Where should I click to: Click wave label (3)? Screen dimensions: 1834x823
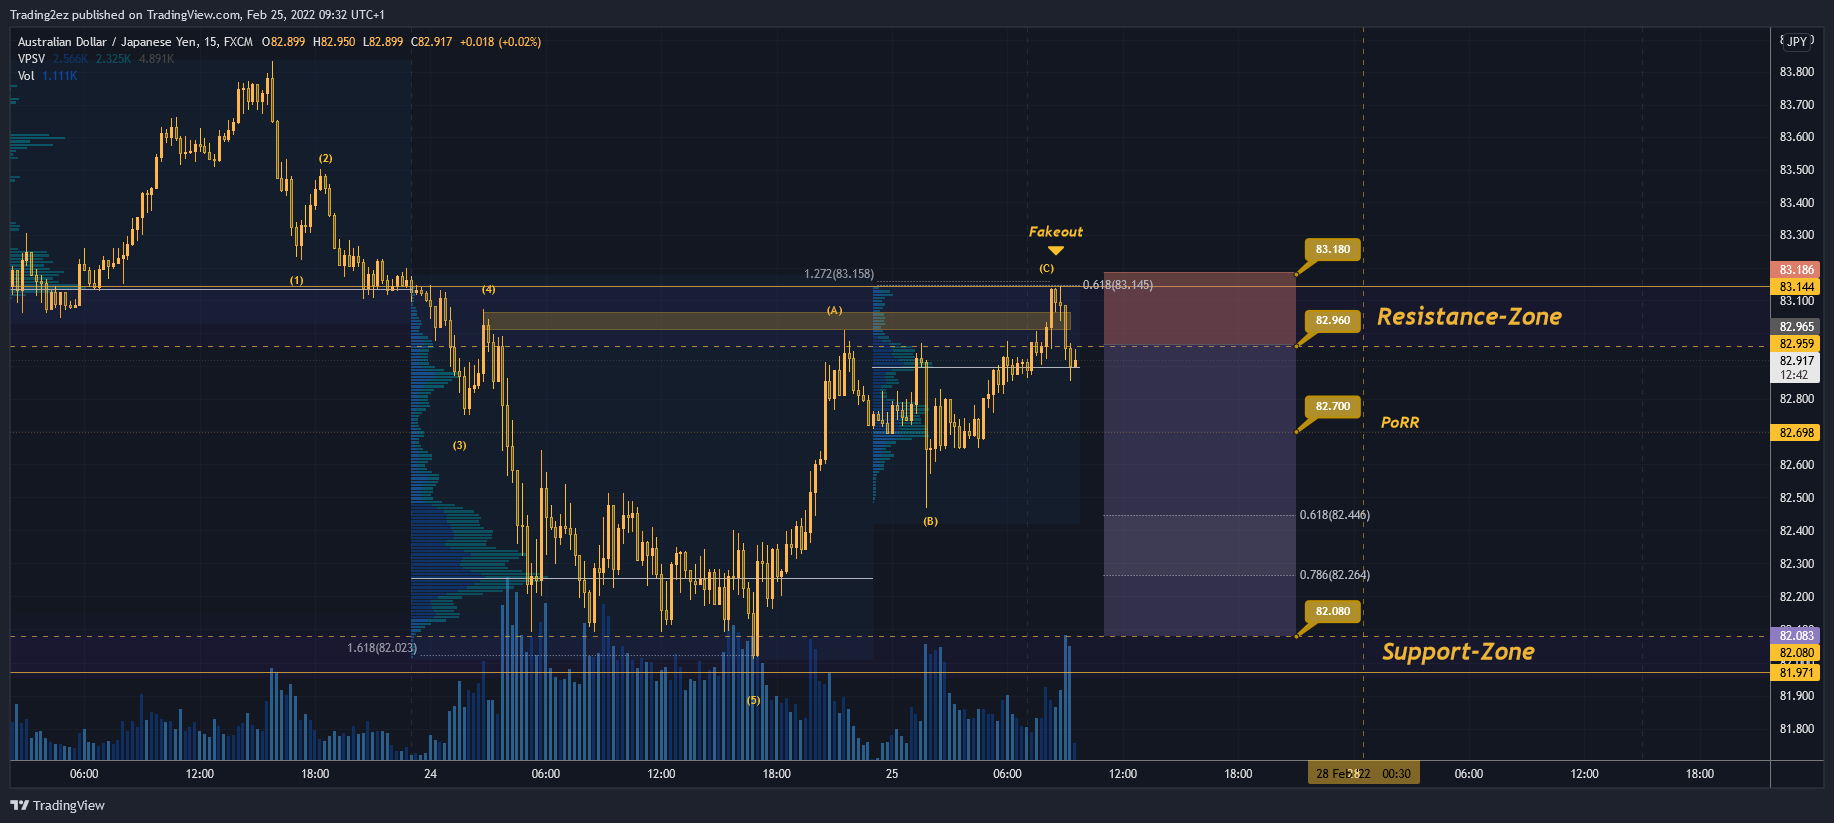459,446
